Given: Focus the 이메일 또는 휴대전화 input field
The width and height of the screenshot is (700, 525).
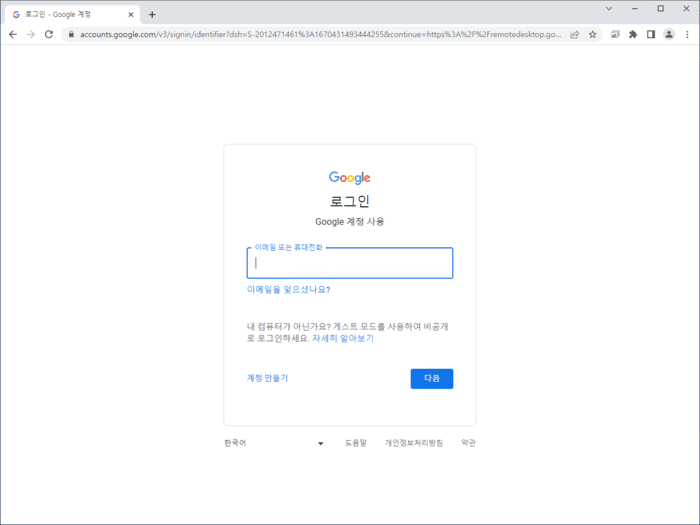Looking at the screenshot, I should (x=350, y=263).
